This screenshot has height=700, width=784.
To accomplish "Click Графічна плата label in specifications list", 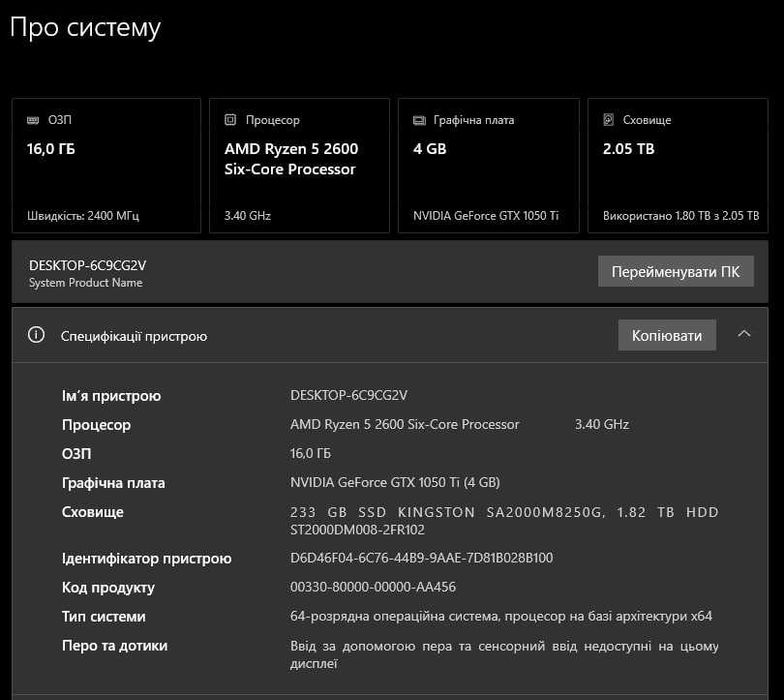I will tap(114, 483).
